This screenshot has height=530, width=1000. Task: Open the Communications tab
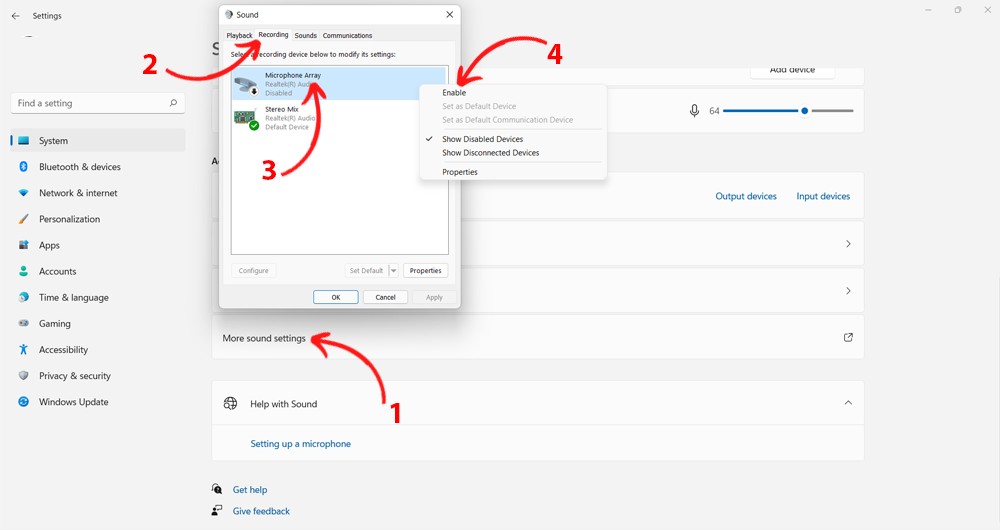(347, 36)
